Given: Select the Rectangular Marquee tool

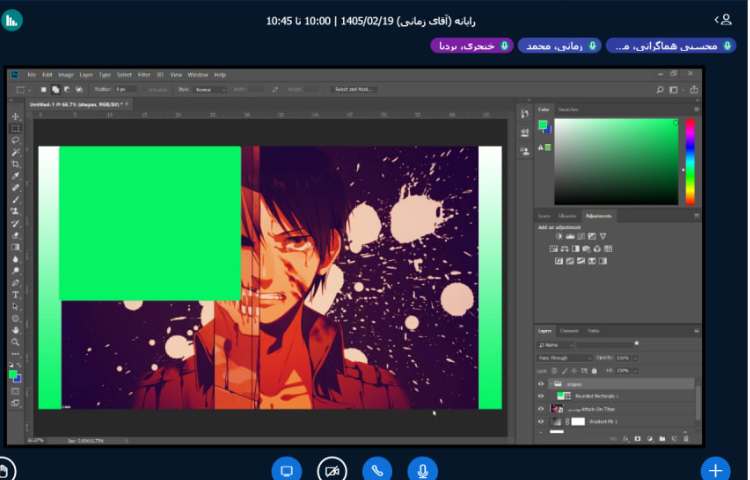Looking at the screenshot, I should 16,128.
